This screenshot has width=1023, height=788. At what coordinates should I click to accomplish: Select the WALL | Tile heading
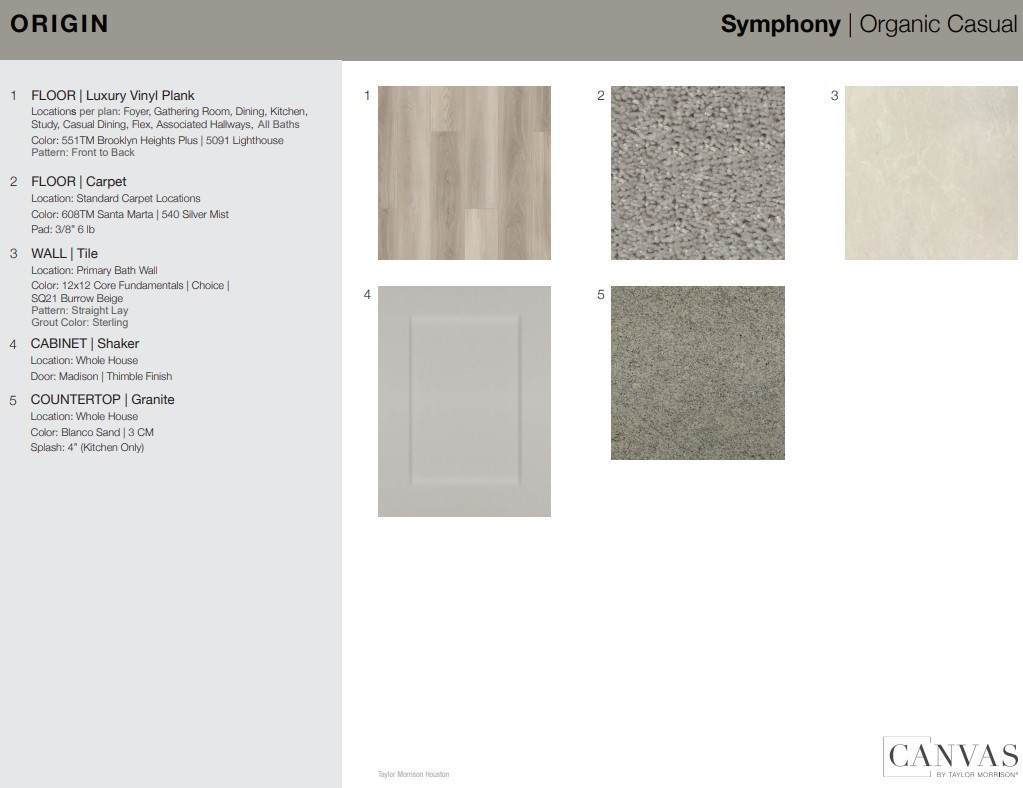pyautogui.click(x=64, y=254)
